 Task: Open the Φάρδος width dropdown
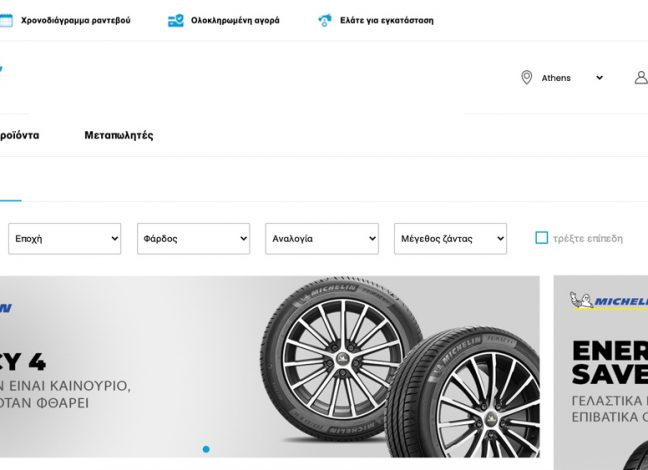[193, 239]
